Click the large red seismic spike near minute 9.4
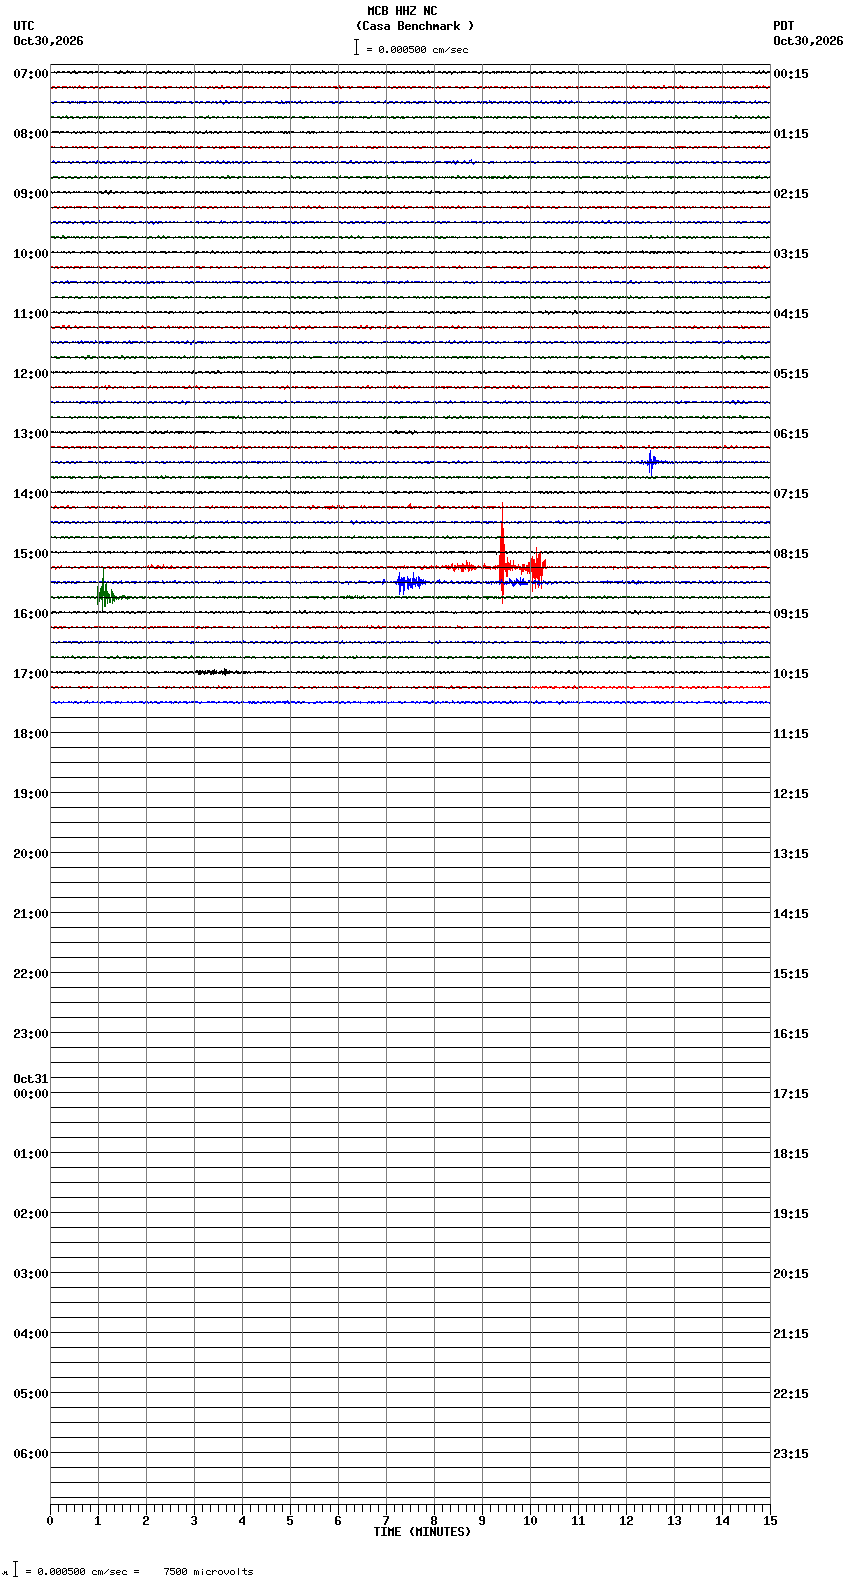Screen dimensions: 850x1584 pos(502,553)
